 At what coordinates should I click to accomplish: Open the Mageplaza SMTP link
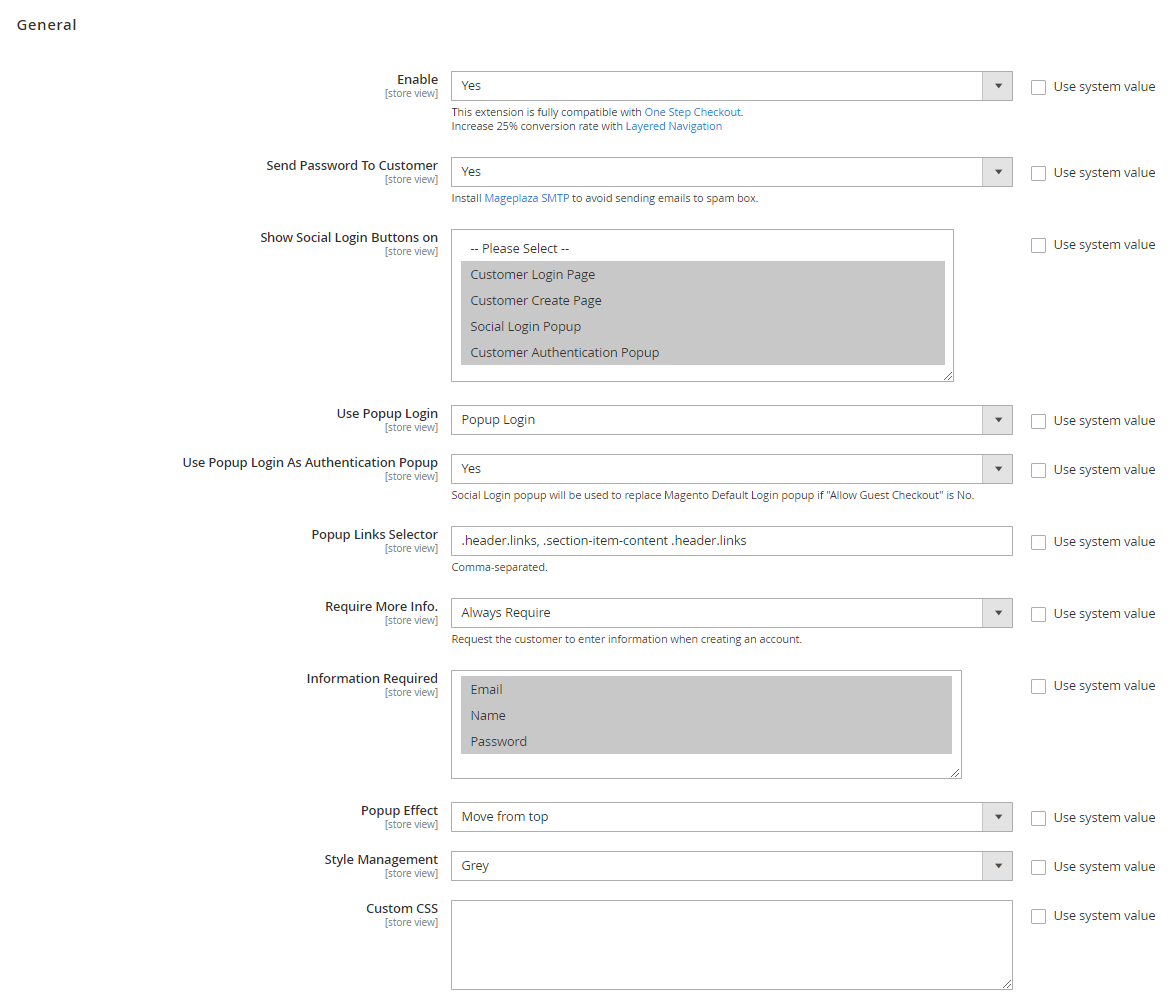point(526,198)
